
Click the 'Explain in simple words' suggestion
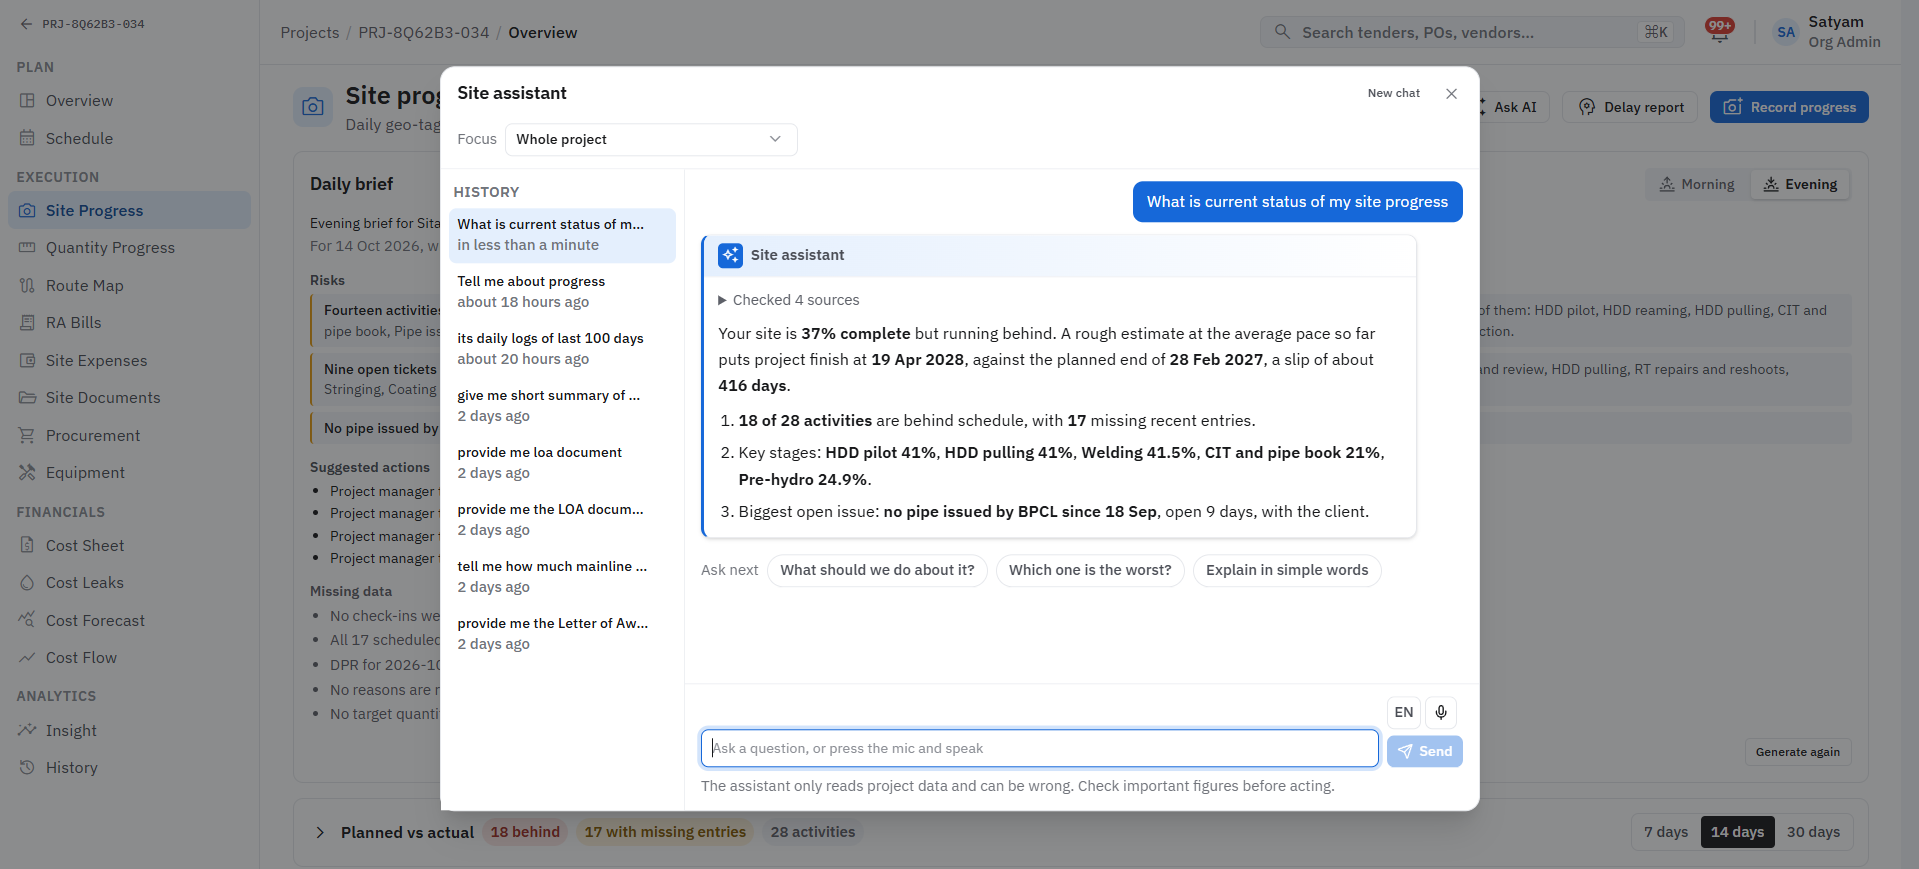(1287, 570)
